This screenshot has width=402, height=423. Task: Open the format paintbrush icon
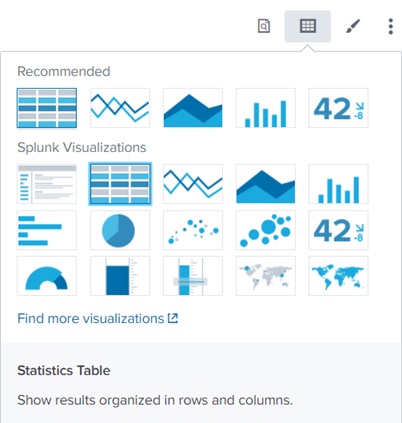coord(352,26)
